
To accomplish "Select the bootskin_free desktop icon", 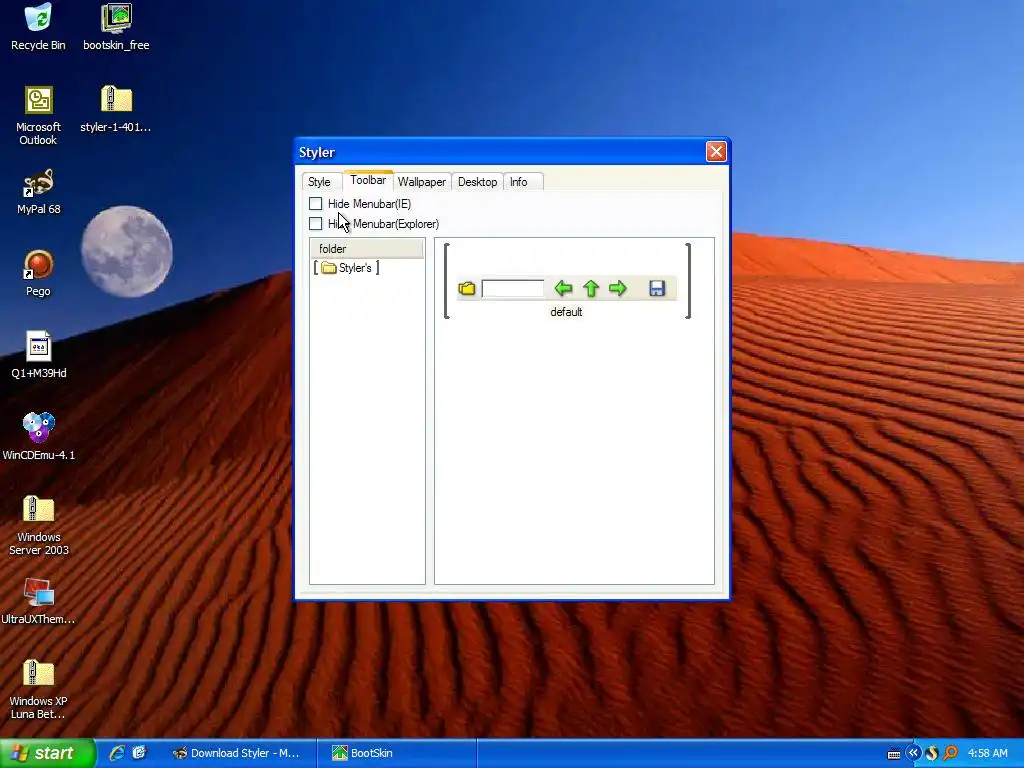I will point(116,27).
